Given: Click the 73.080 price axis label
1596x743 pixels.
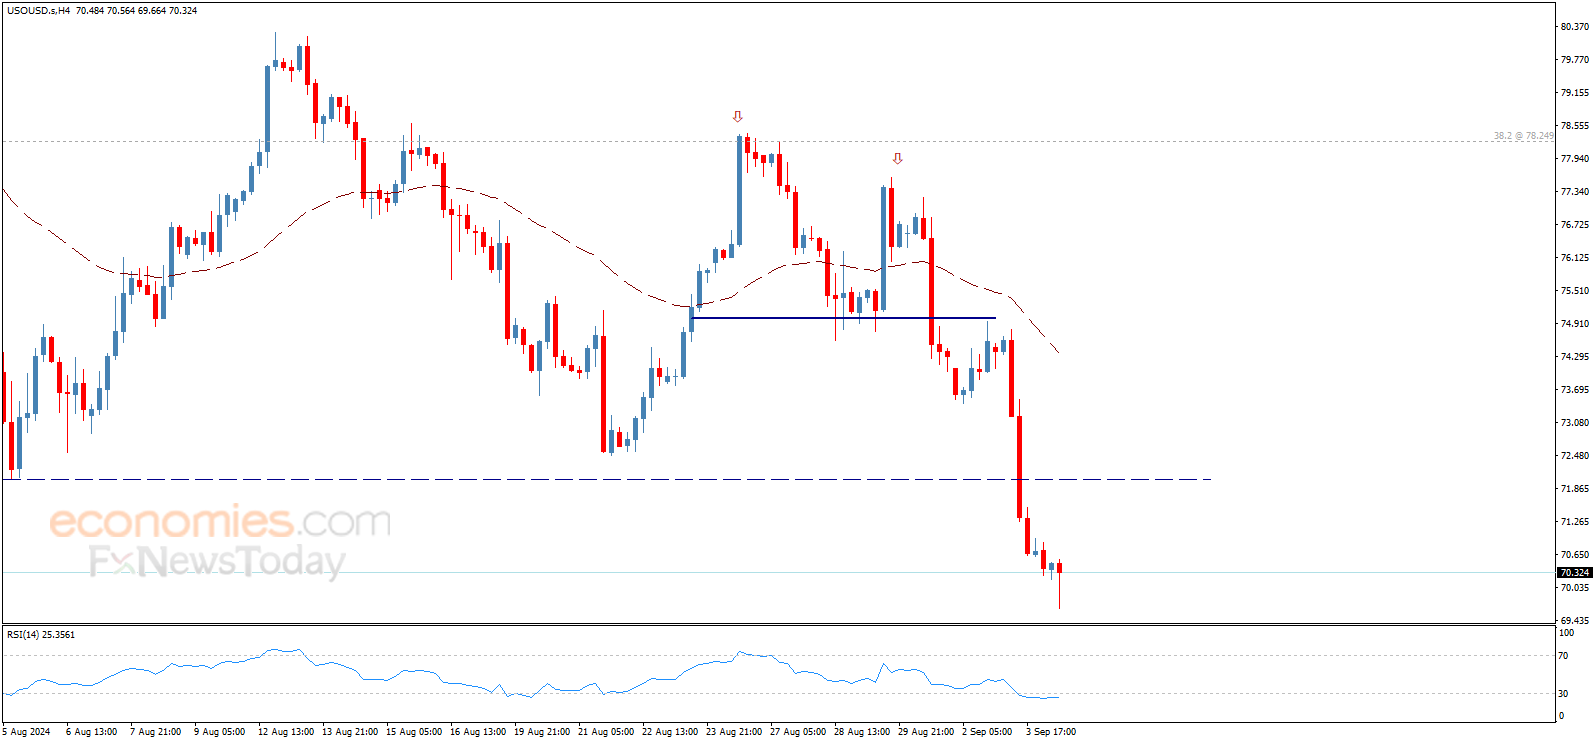Looking at the screenshot, I should 1575,423.
